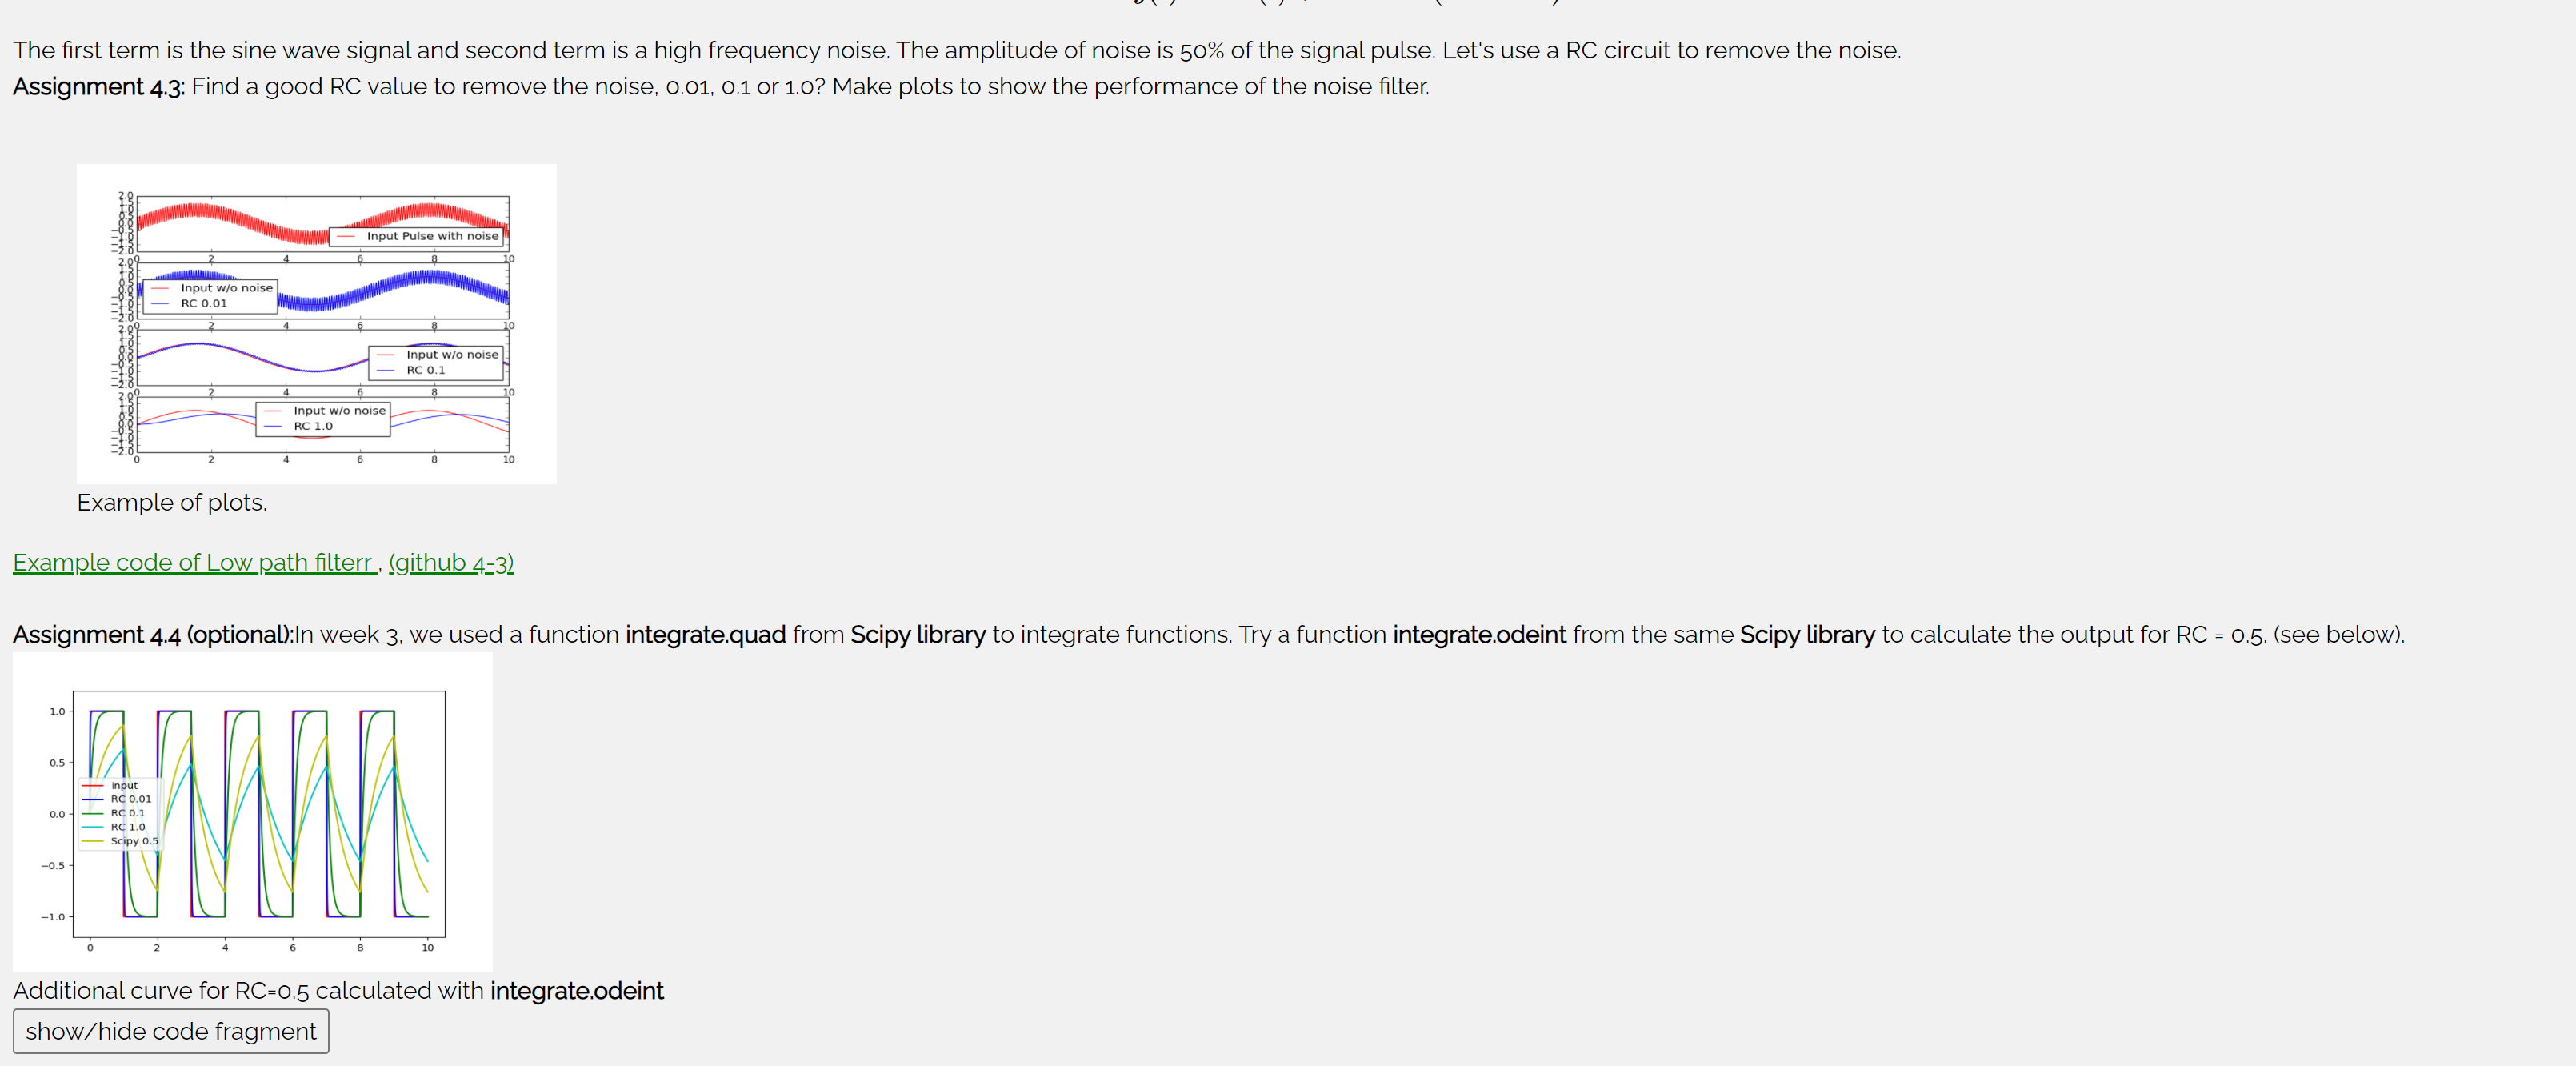
Task: Click the show/hide code fragment button
Action: 171,1031
